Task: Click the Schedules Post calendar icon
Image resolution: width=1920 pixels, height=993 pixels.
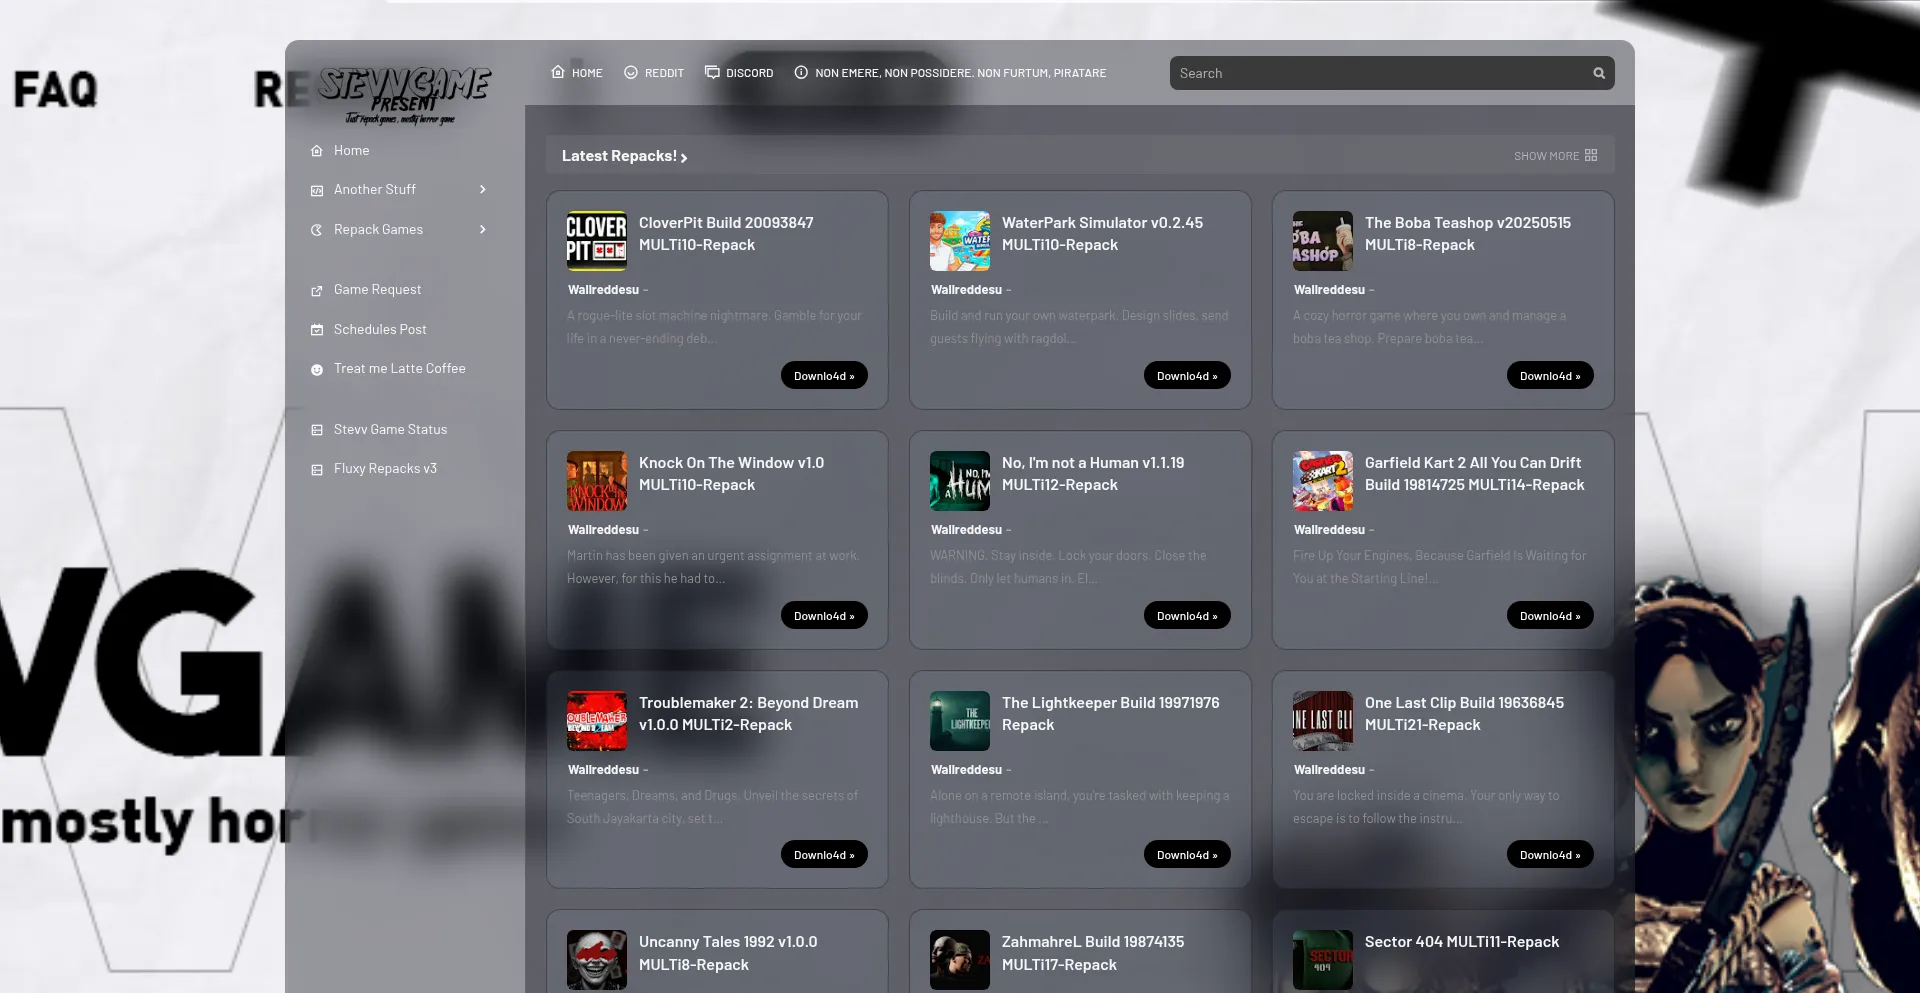Action: 317,330
